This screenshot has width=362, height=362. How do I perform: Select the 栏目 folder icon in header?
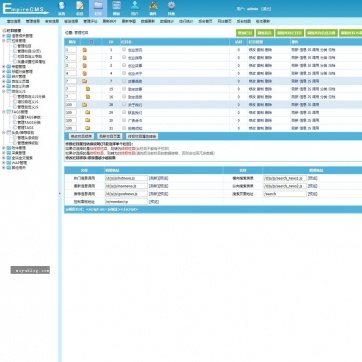(98, 8)
